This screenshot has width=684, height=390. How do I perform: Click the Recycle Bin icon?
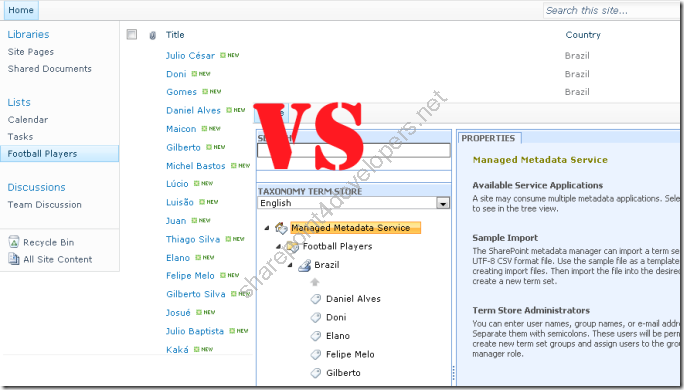click(14, 242)
